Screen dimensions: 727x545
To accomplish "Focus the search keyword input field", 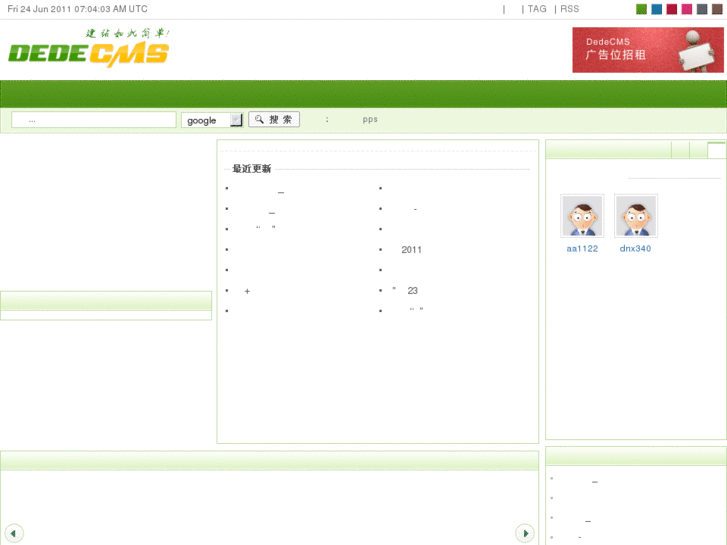I will [94, 120].
